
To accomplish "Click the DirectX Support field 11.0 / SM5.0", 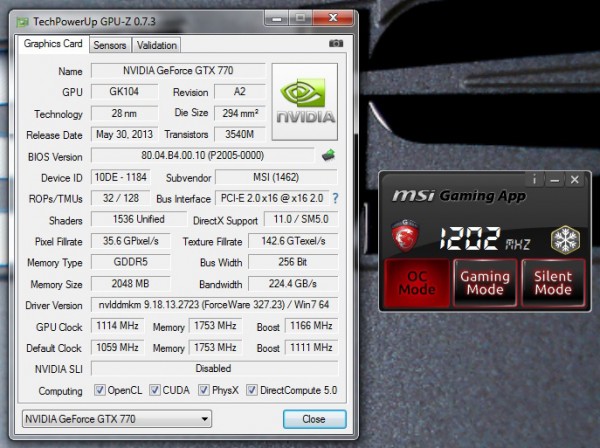I will (301, 219).
